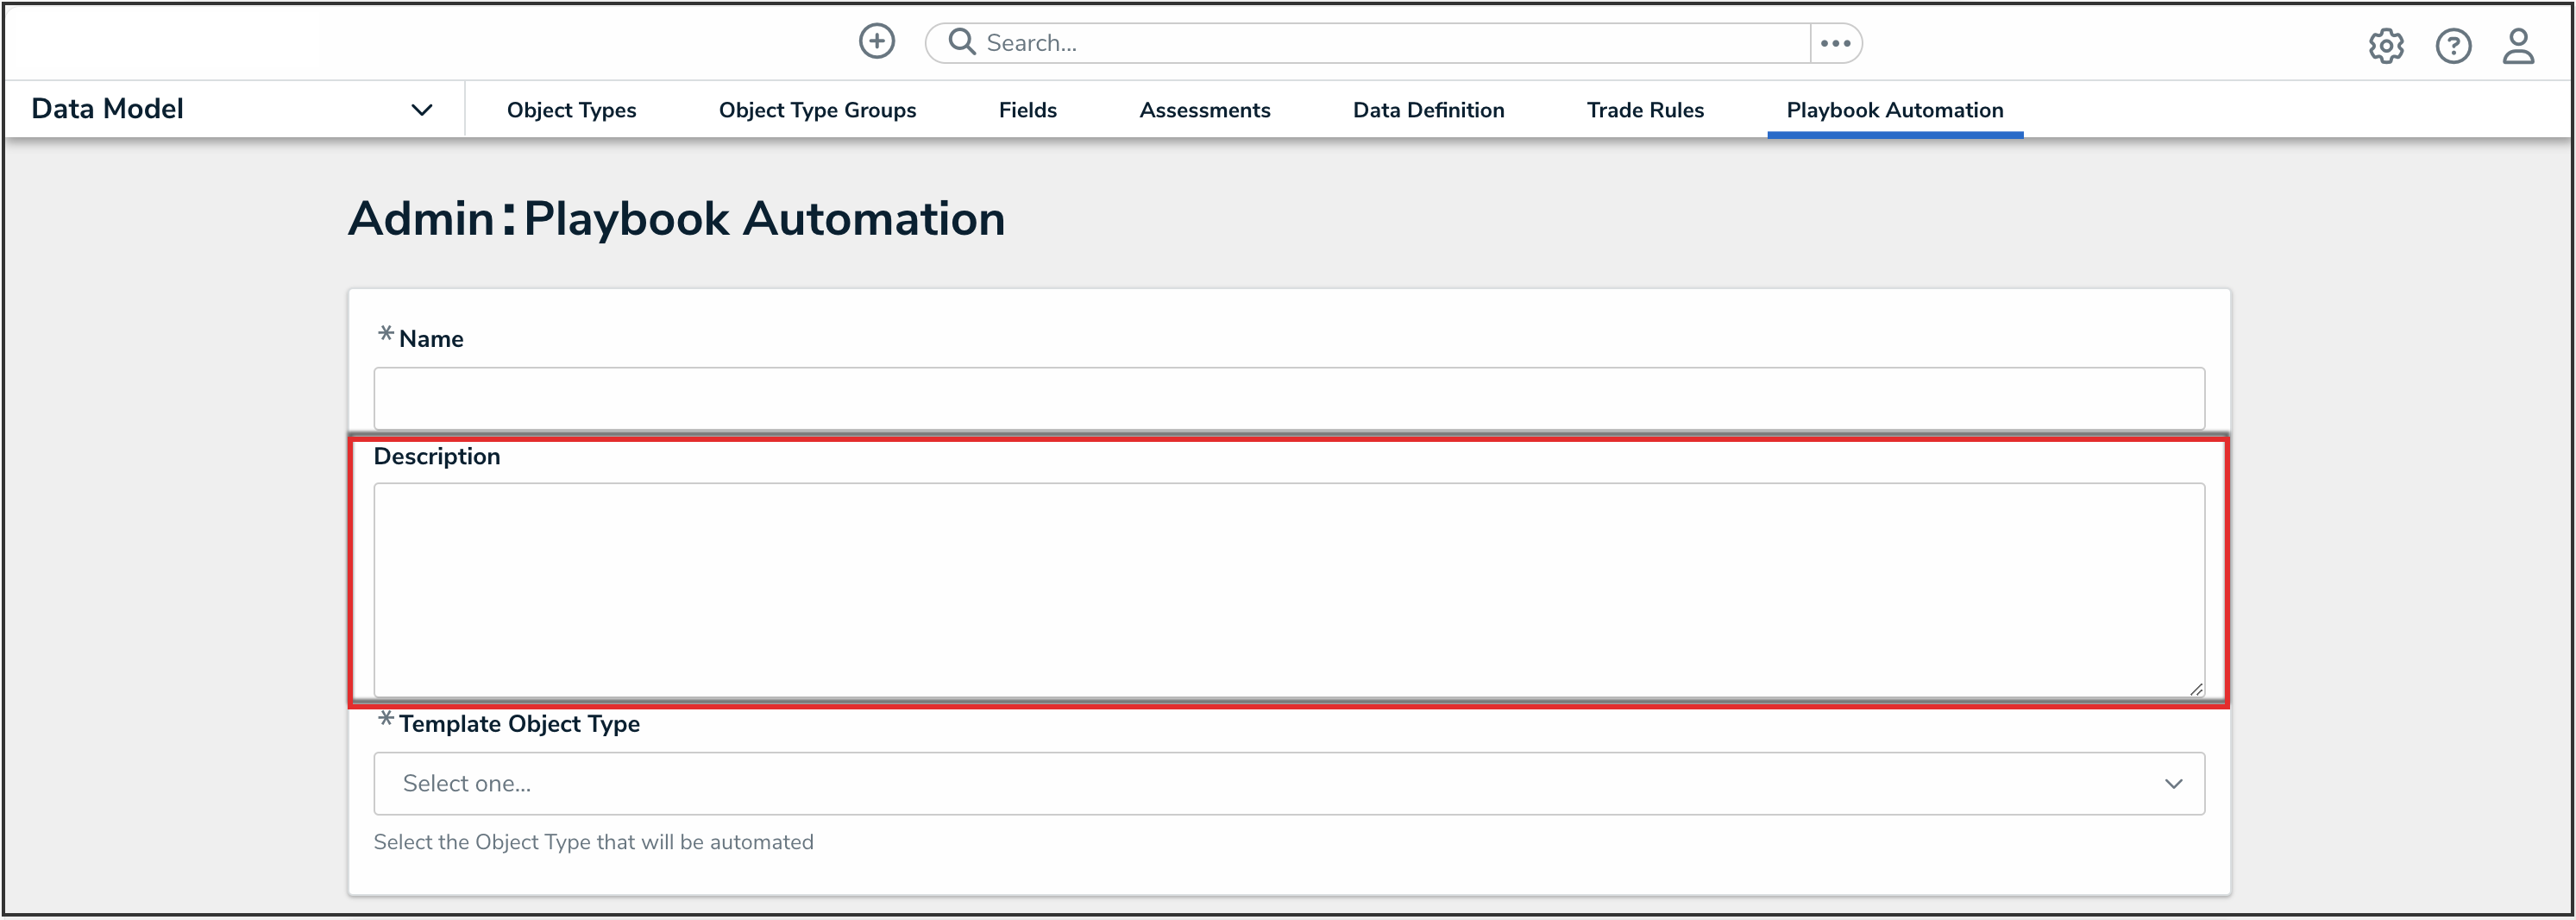2576x920 pixels.
Task: Select the Assessments tab
Action: 1204,110
